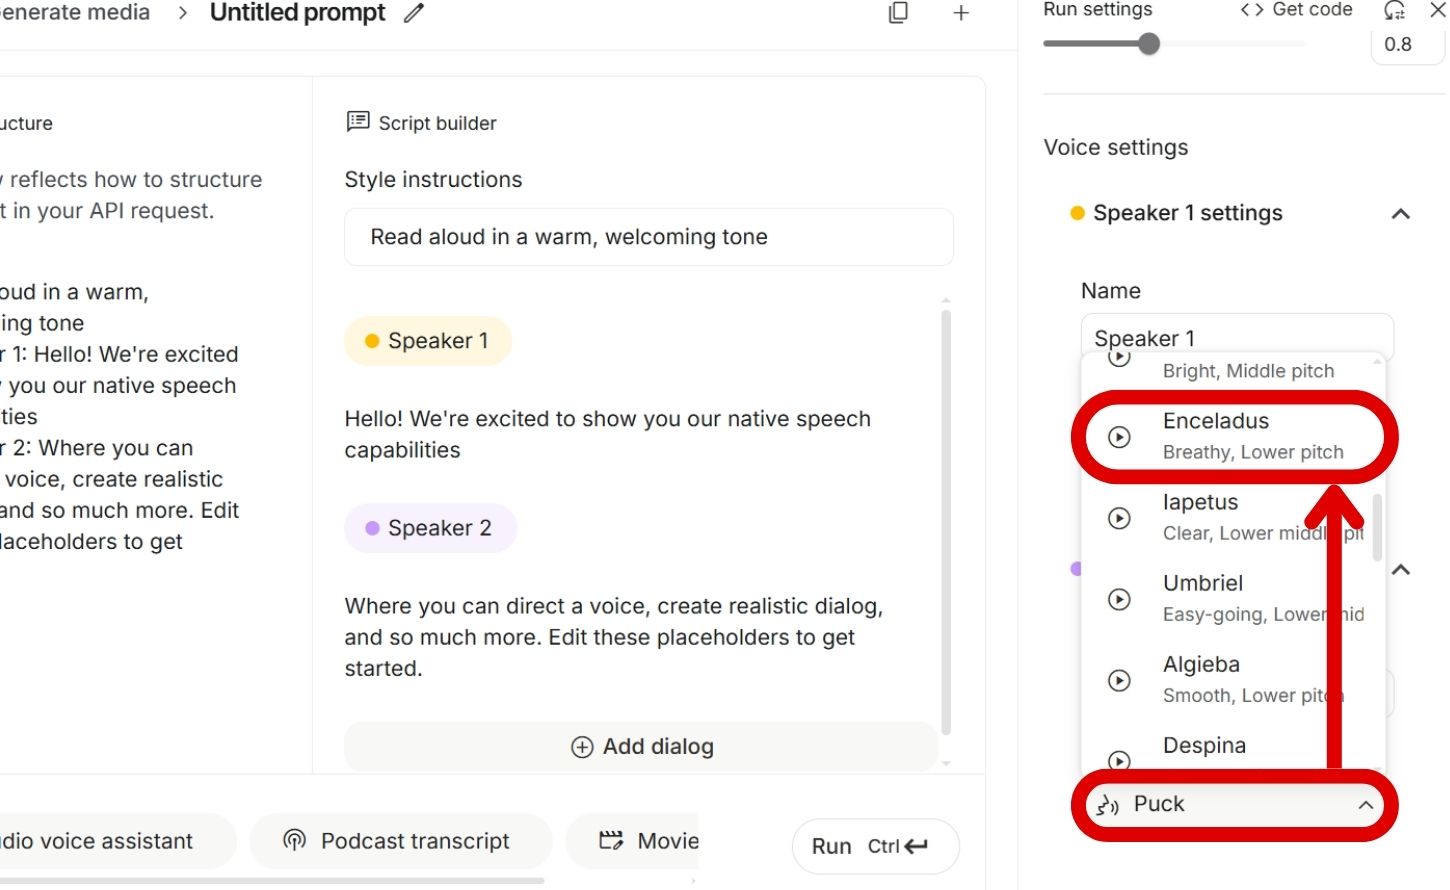This screenshot has height=890, width=1450.
Task: Preview the Despina voice sample
Action: (1119, 761)
